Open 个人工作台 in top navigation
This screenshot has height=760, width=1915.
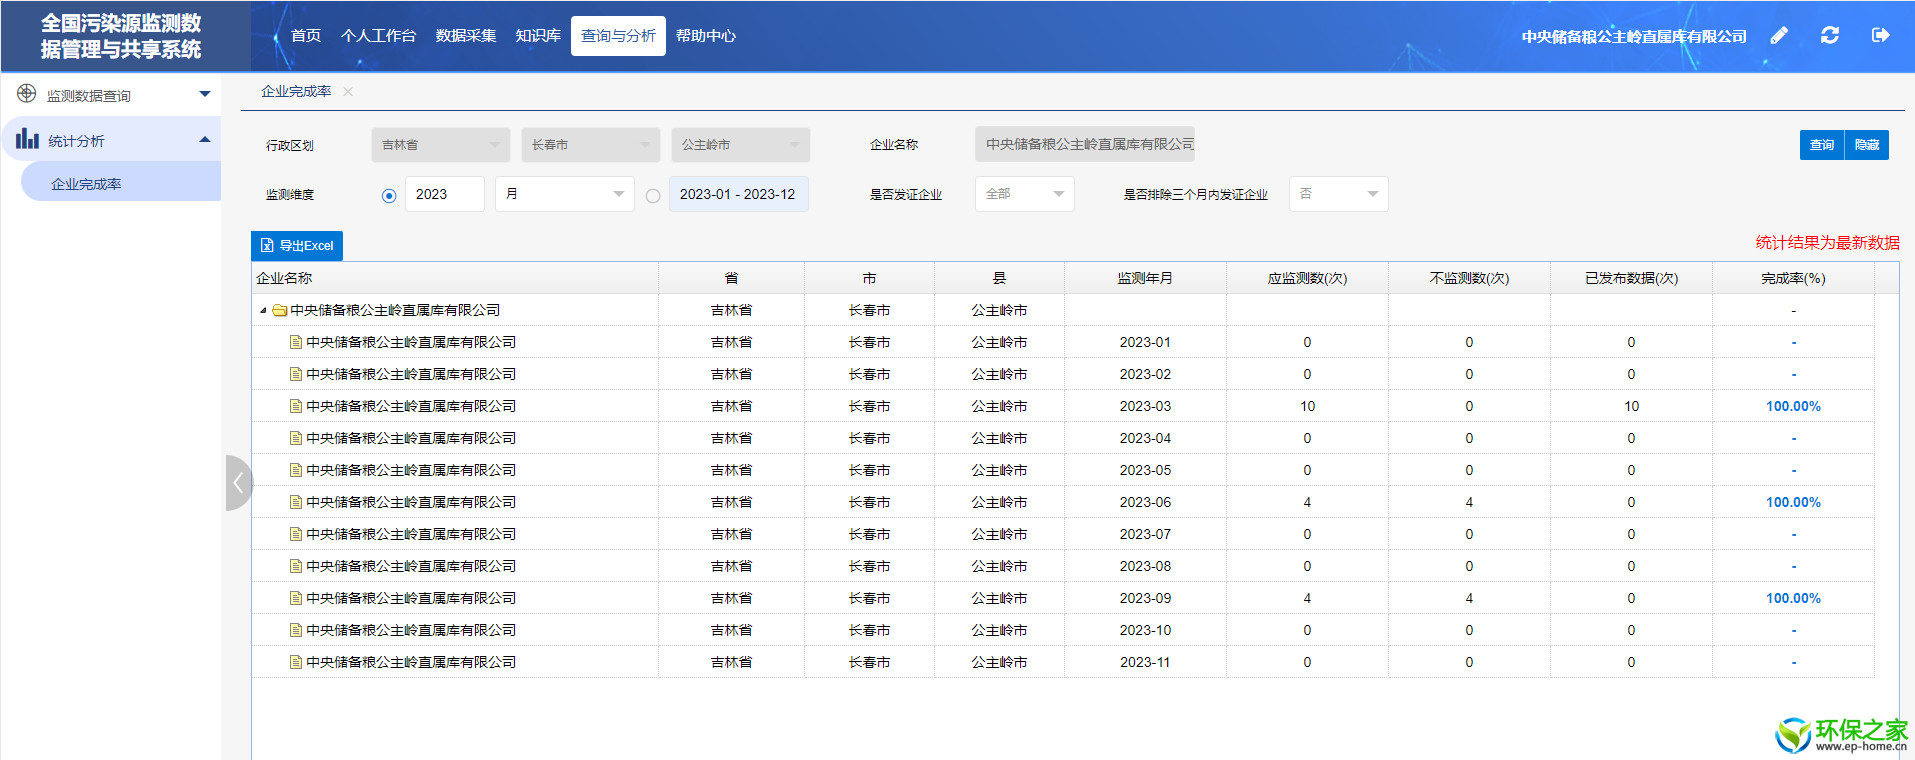click(x=378, y=36)
